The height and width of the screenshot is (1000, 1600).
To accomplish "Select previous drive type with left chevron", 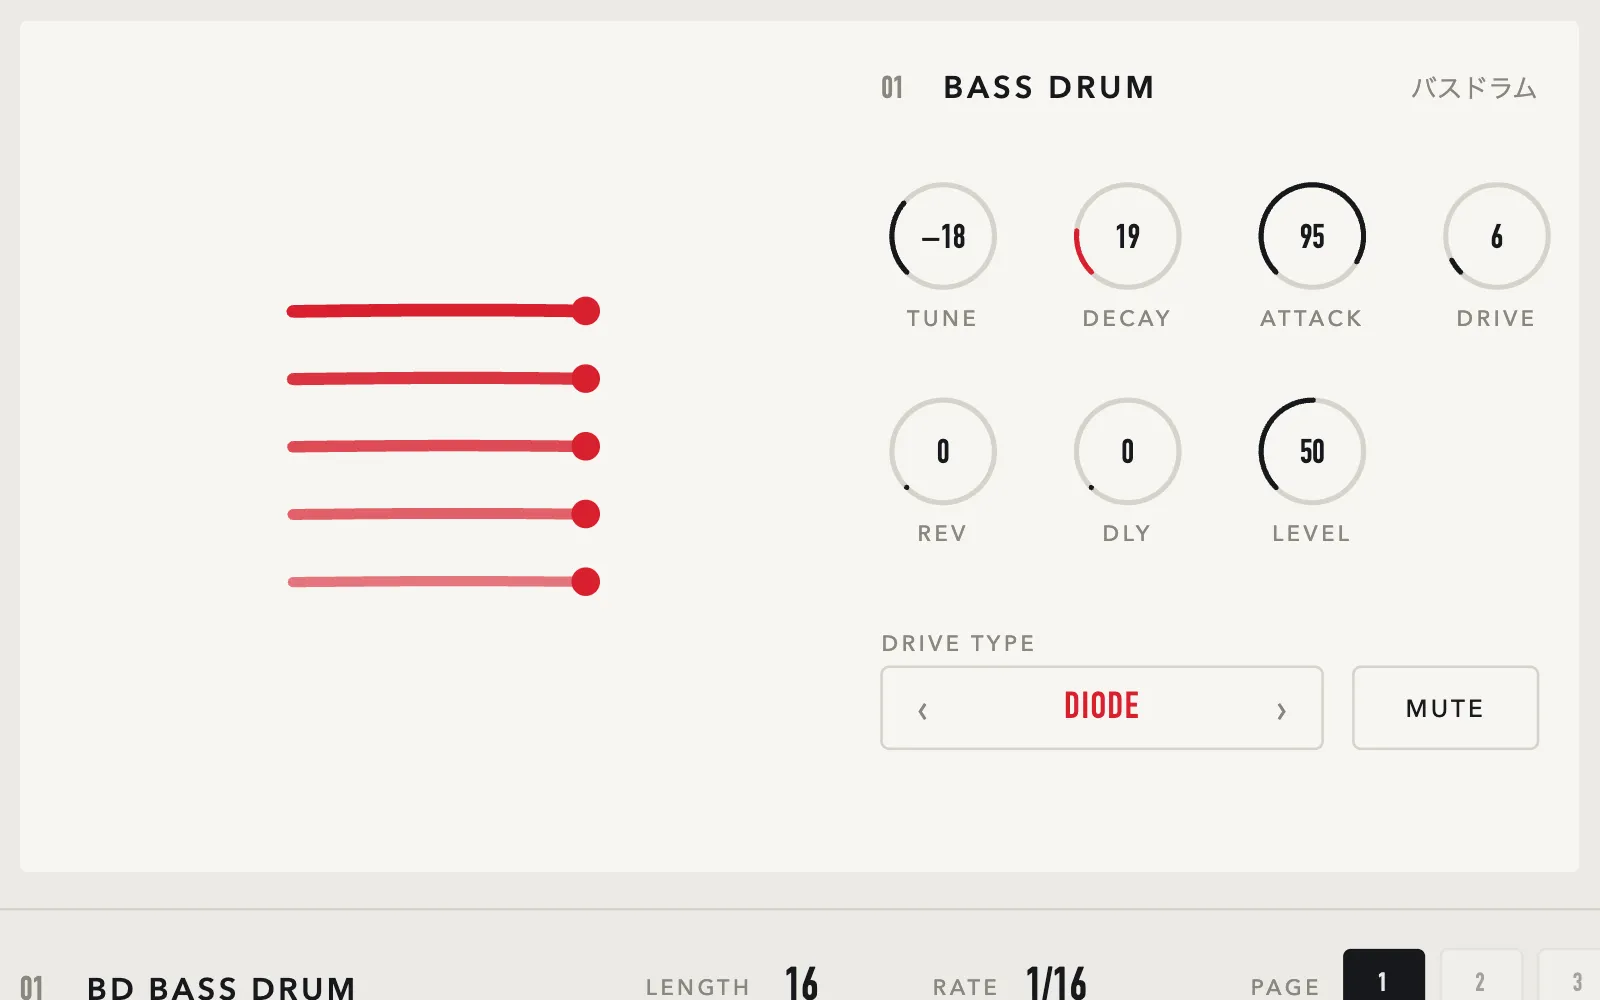I will pos(922,710).
